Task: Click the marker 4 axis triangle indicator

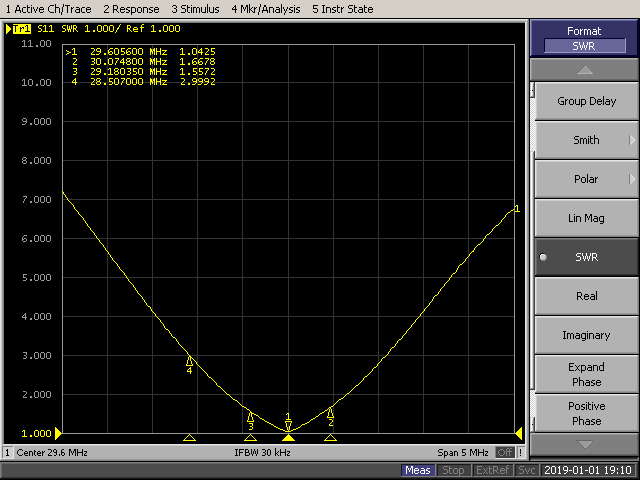Action: point(189,438)
